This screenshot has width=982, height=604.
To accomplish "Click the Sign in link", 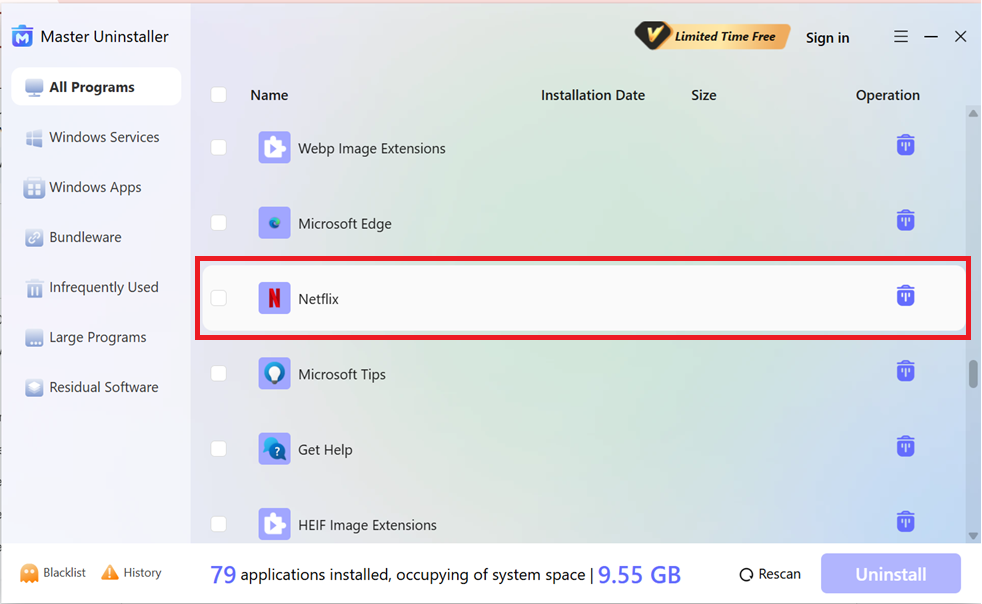I will coord(827,38).
